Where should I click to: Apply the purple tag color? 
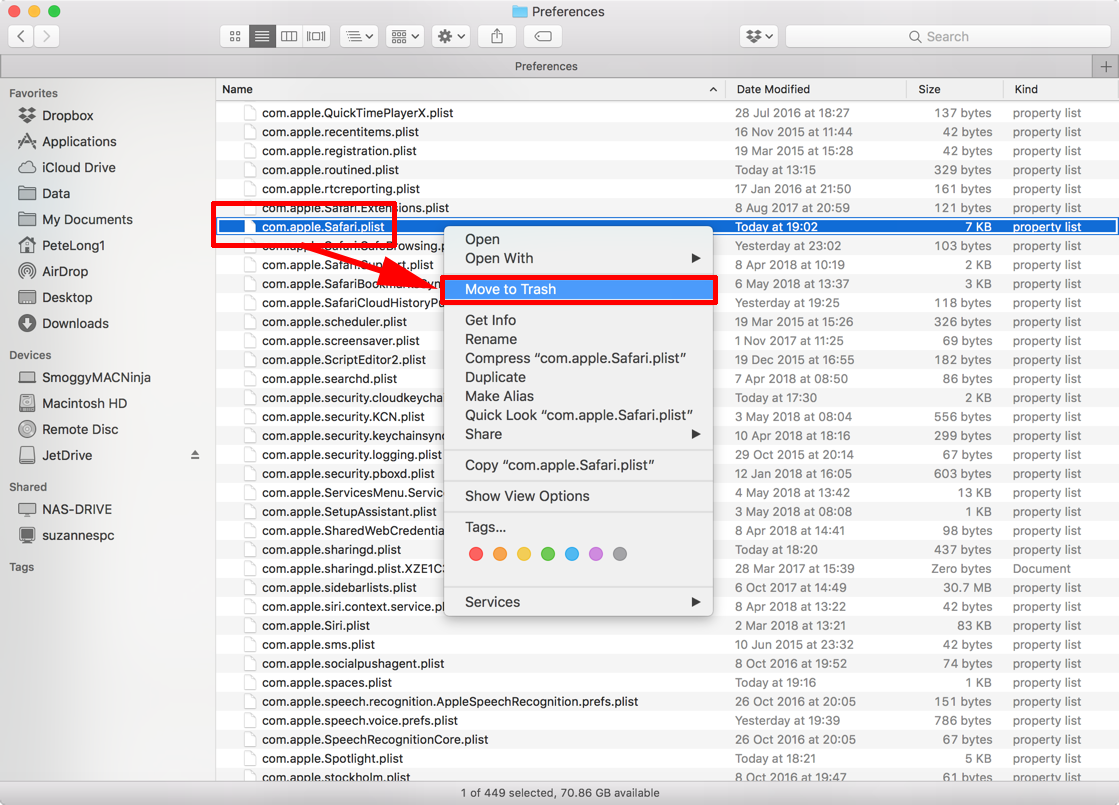596,554
